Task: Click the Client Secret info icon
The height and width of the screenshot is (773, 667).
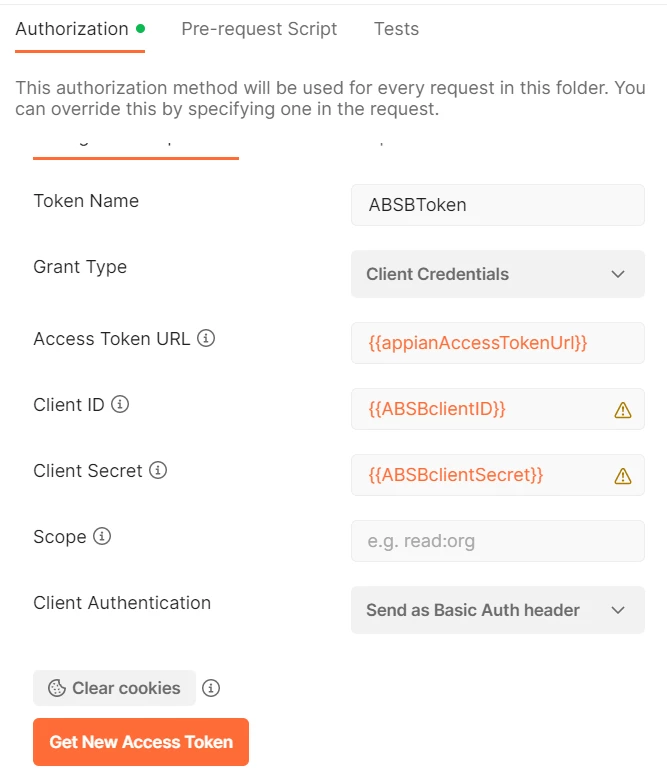Action: tap(158, 470)
